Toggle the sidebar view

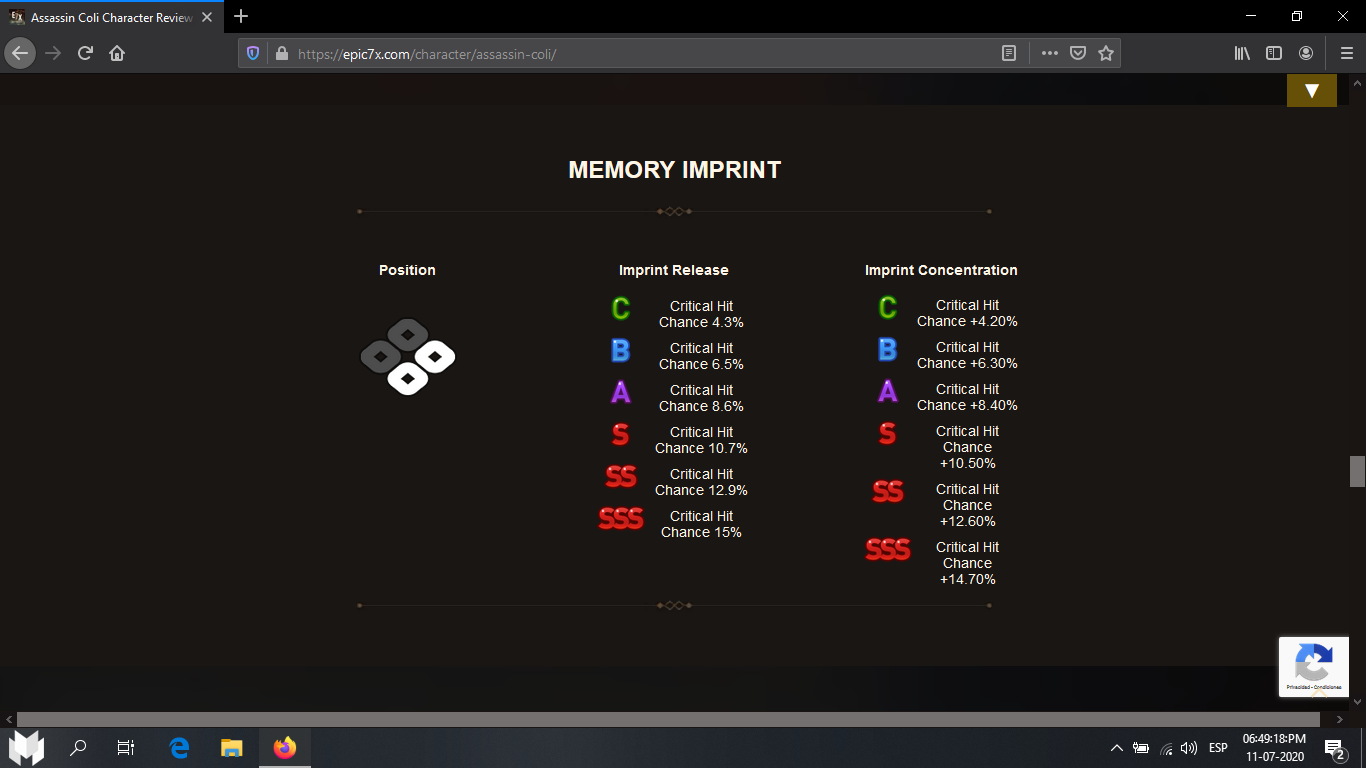coord(1274,54)
